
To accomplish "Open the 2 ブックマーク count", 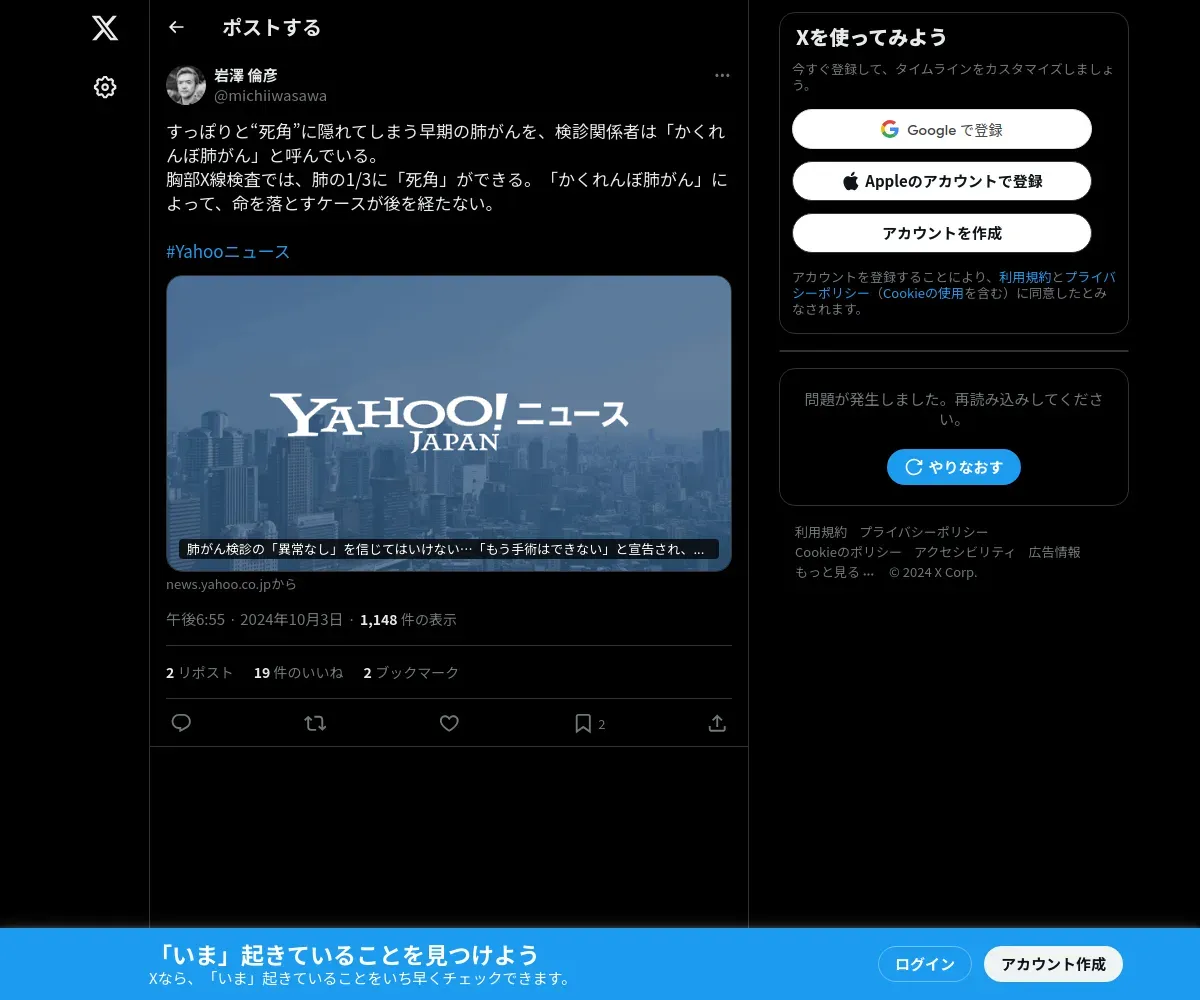I will (x=411, y=672).
